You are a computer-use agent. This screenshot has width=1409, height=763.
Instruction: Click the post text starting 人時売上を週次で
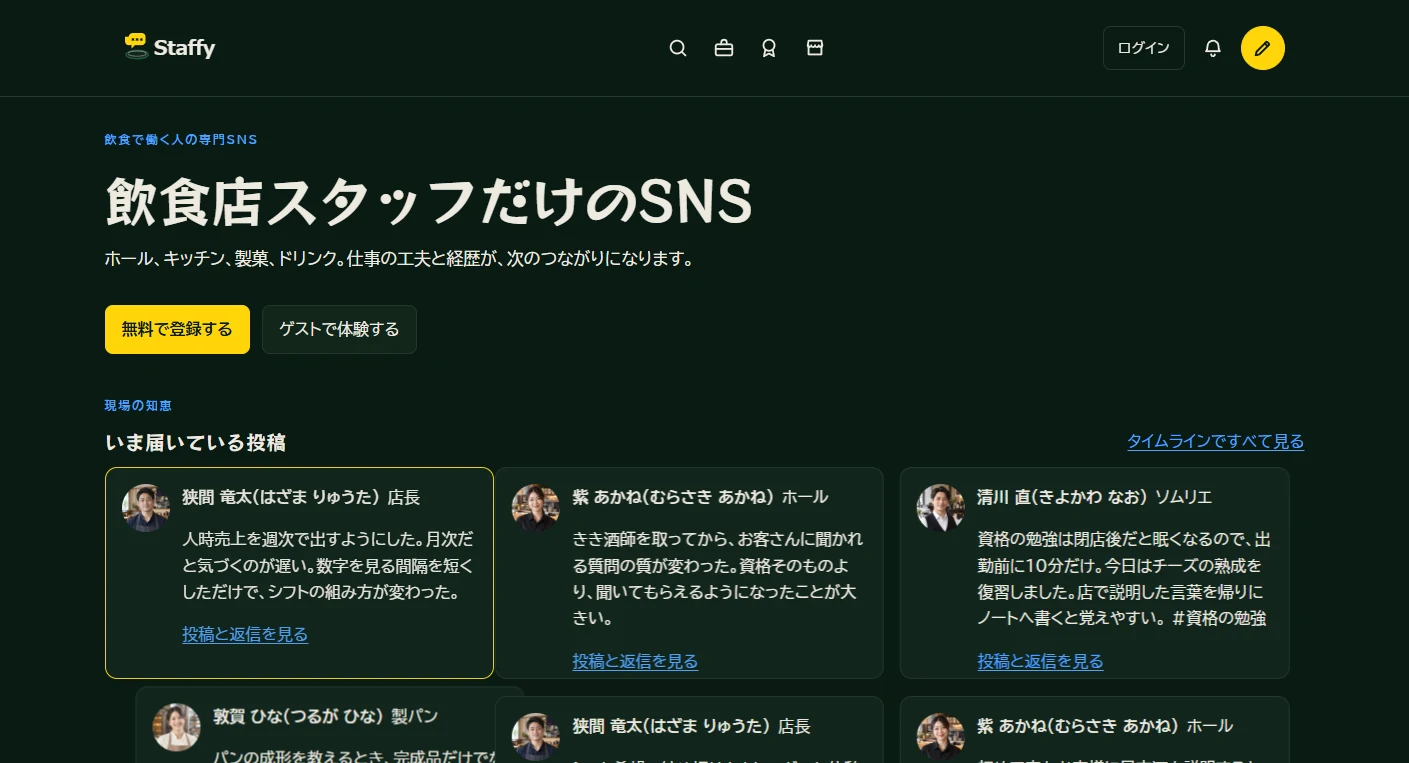(328, 566)
